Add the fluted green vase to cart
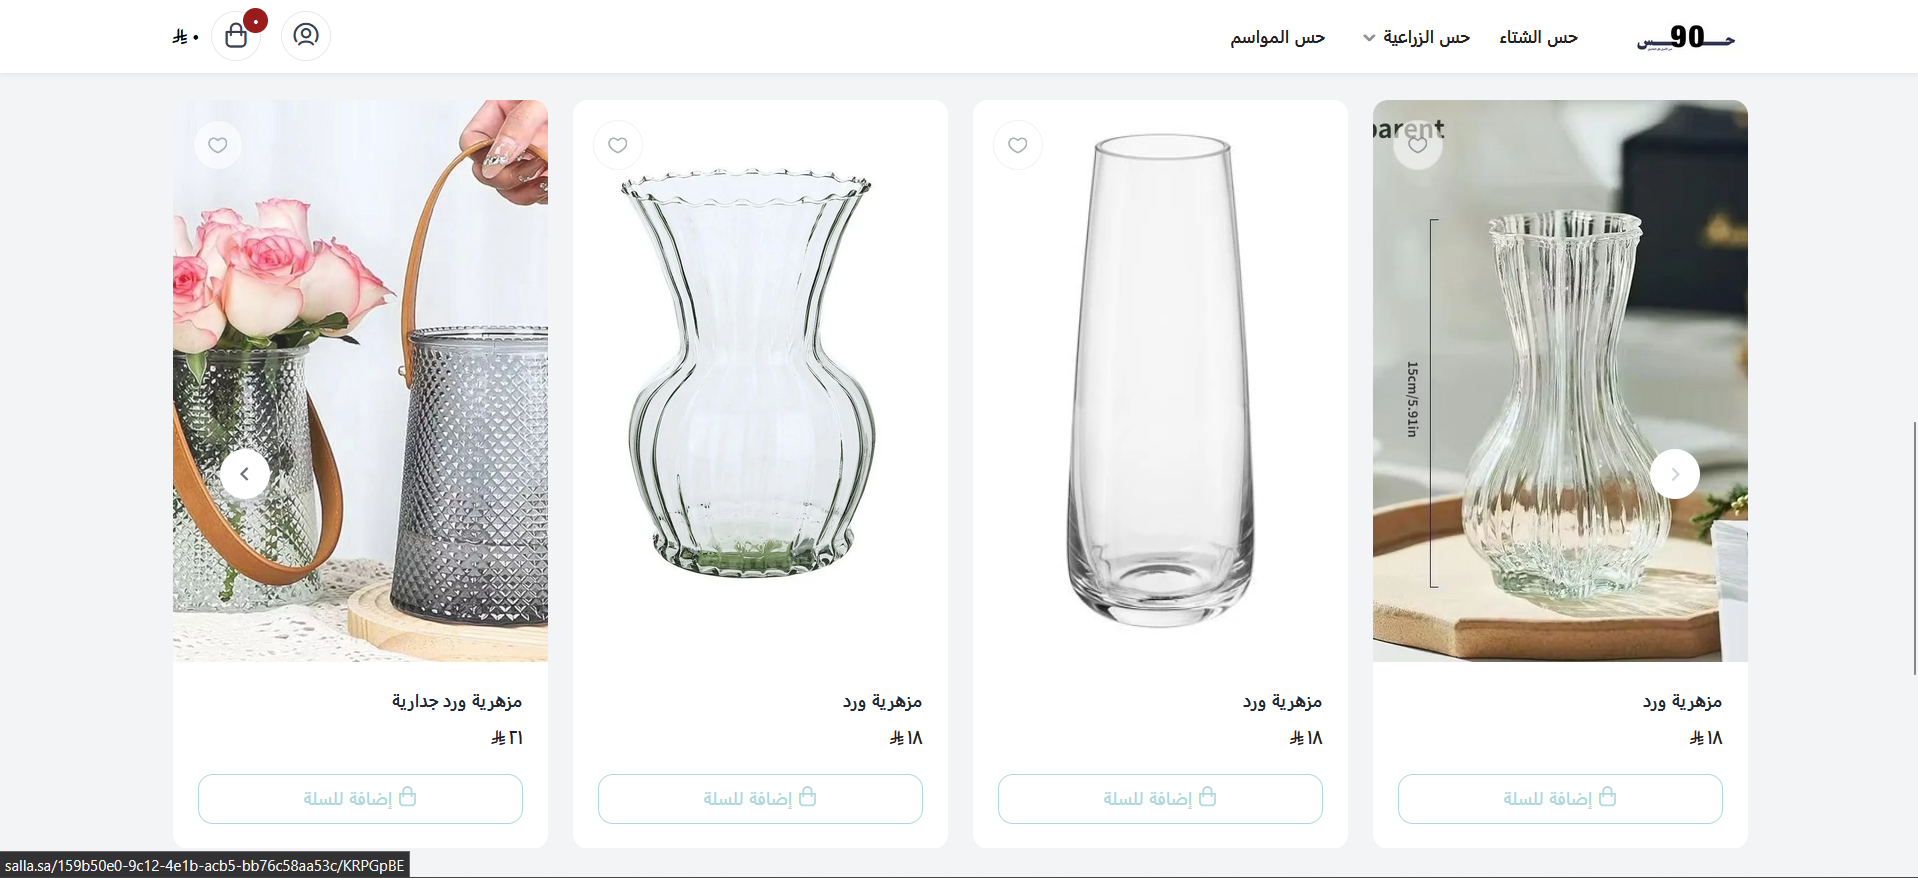Image resolution: width=1918 pixels, height=878 pixels. pos(760,798)
